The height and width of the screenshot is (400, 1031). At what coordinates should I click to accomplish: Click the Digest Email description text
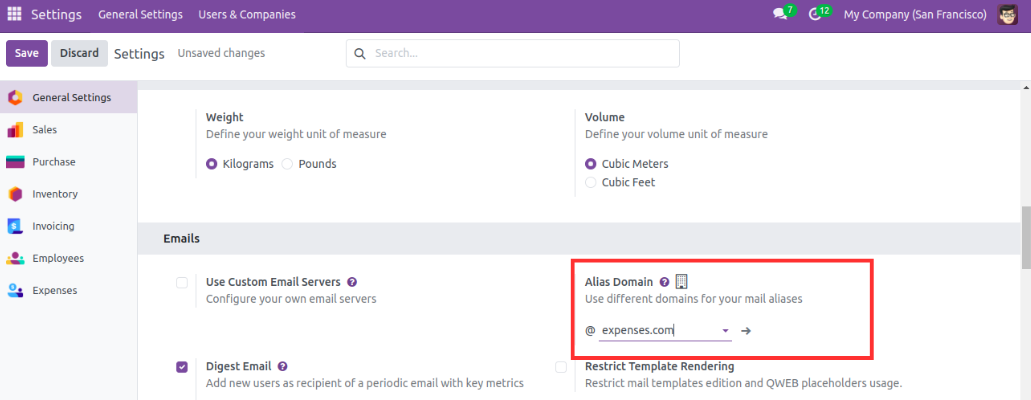coord(365,383)
